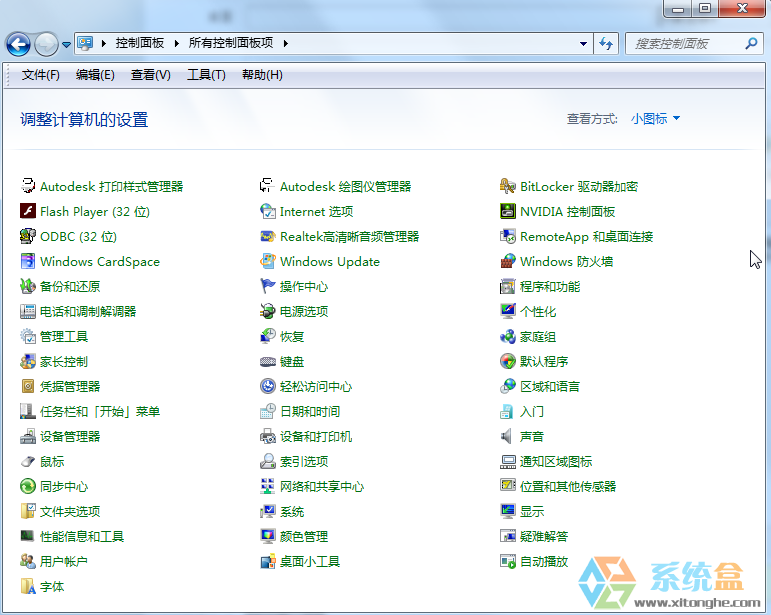Open the 工具(T) menu

(206, 75)
